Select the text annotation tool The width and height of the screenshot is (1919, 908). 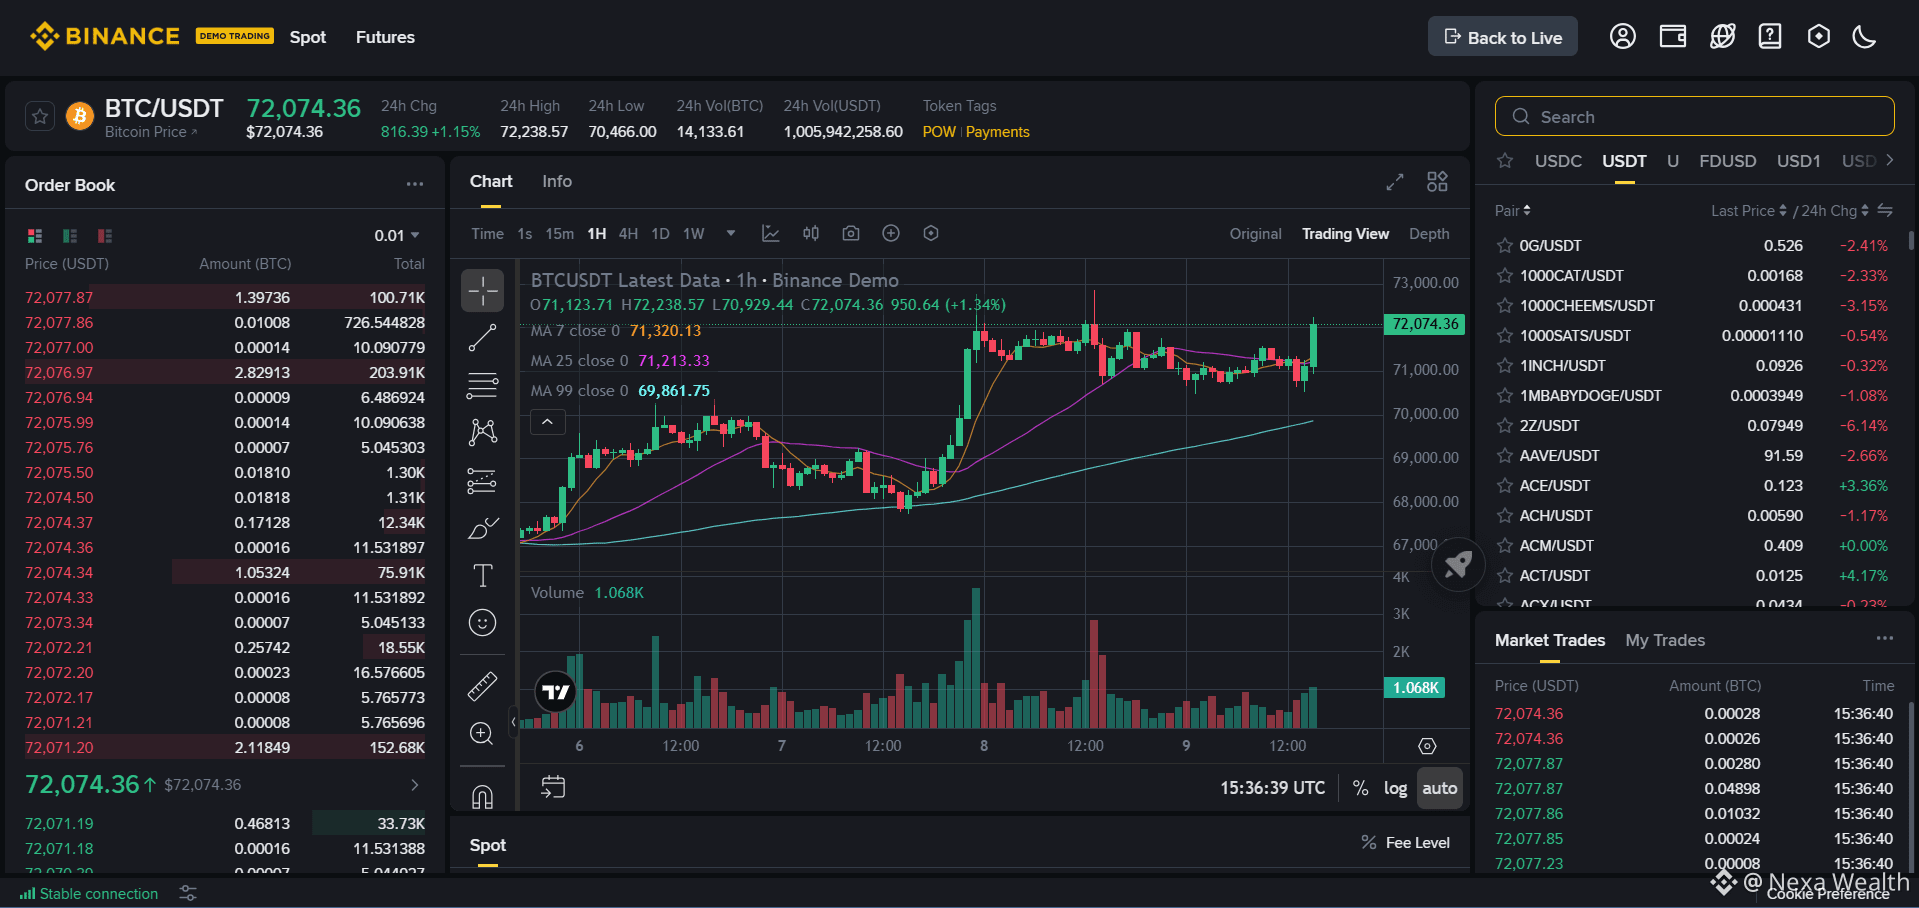482,575
